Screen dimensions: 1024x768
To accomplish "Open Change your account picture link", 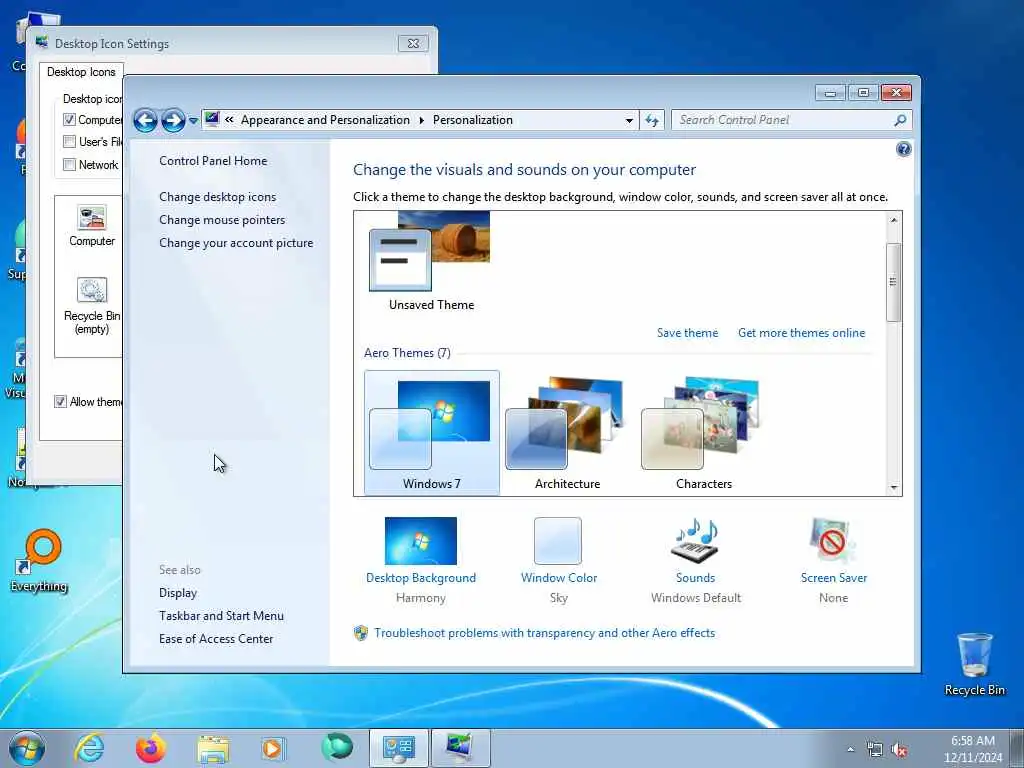I will coord(236,243).
